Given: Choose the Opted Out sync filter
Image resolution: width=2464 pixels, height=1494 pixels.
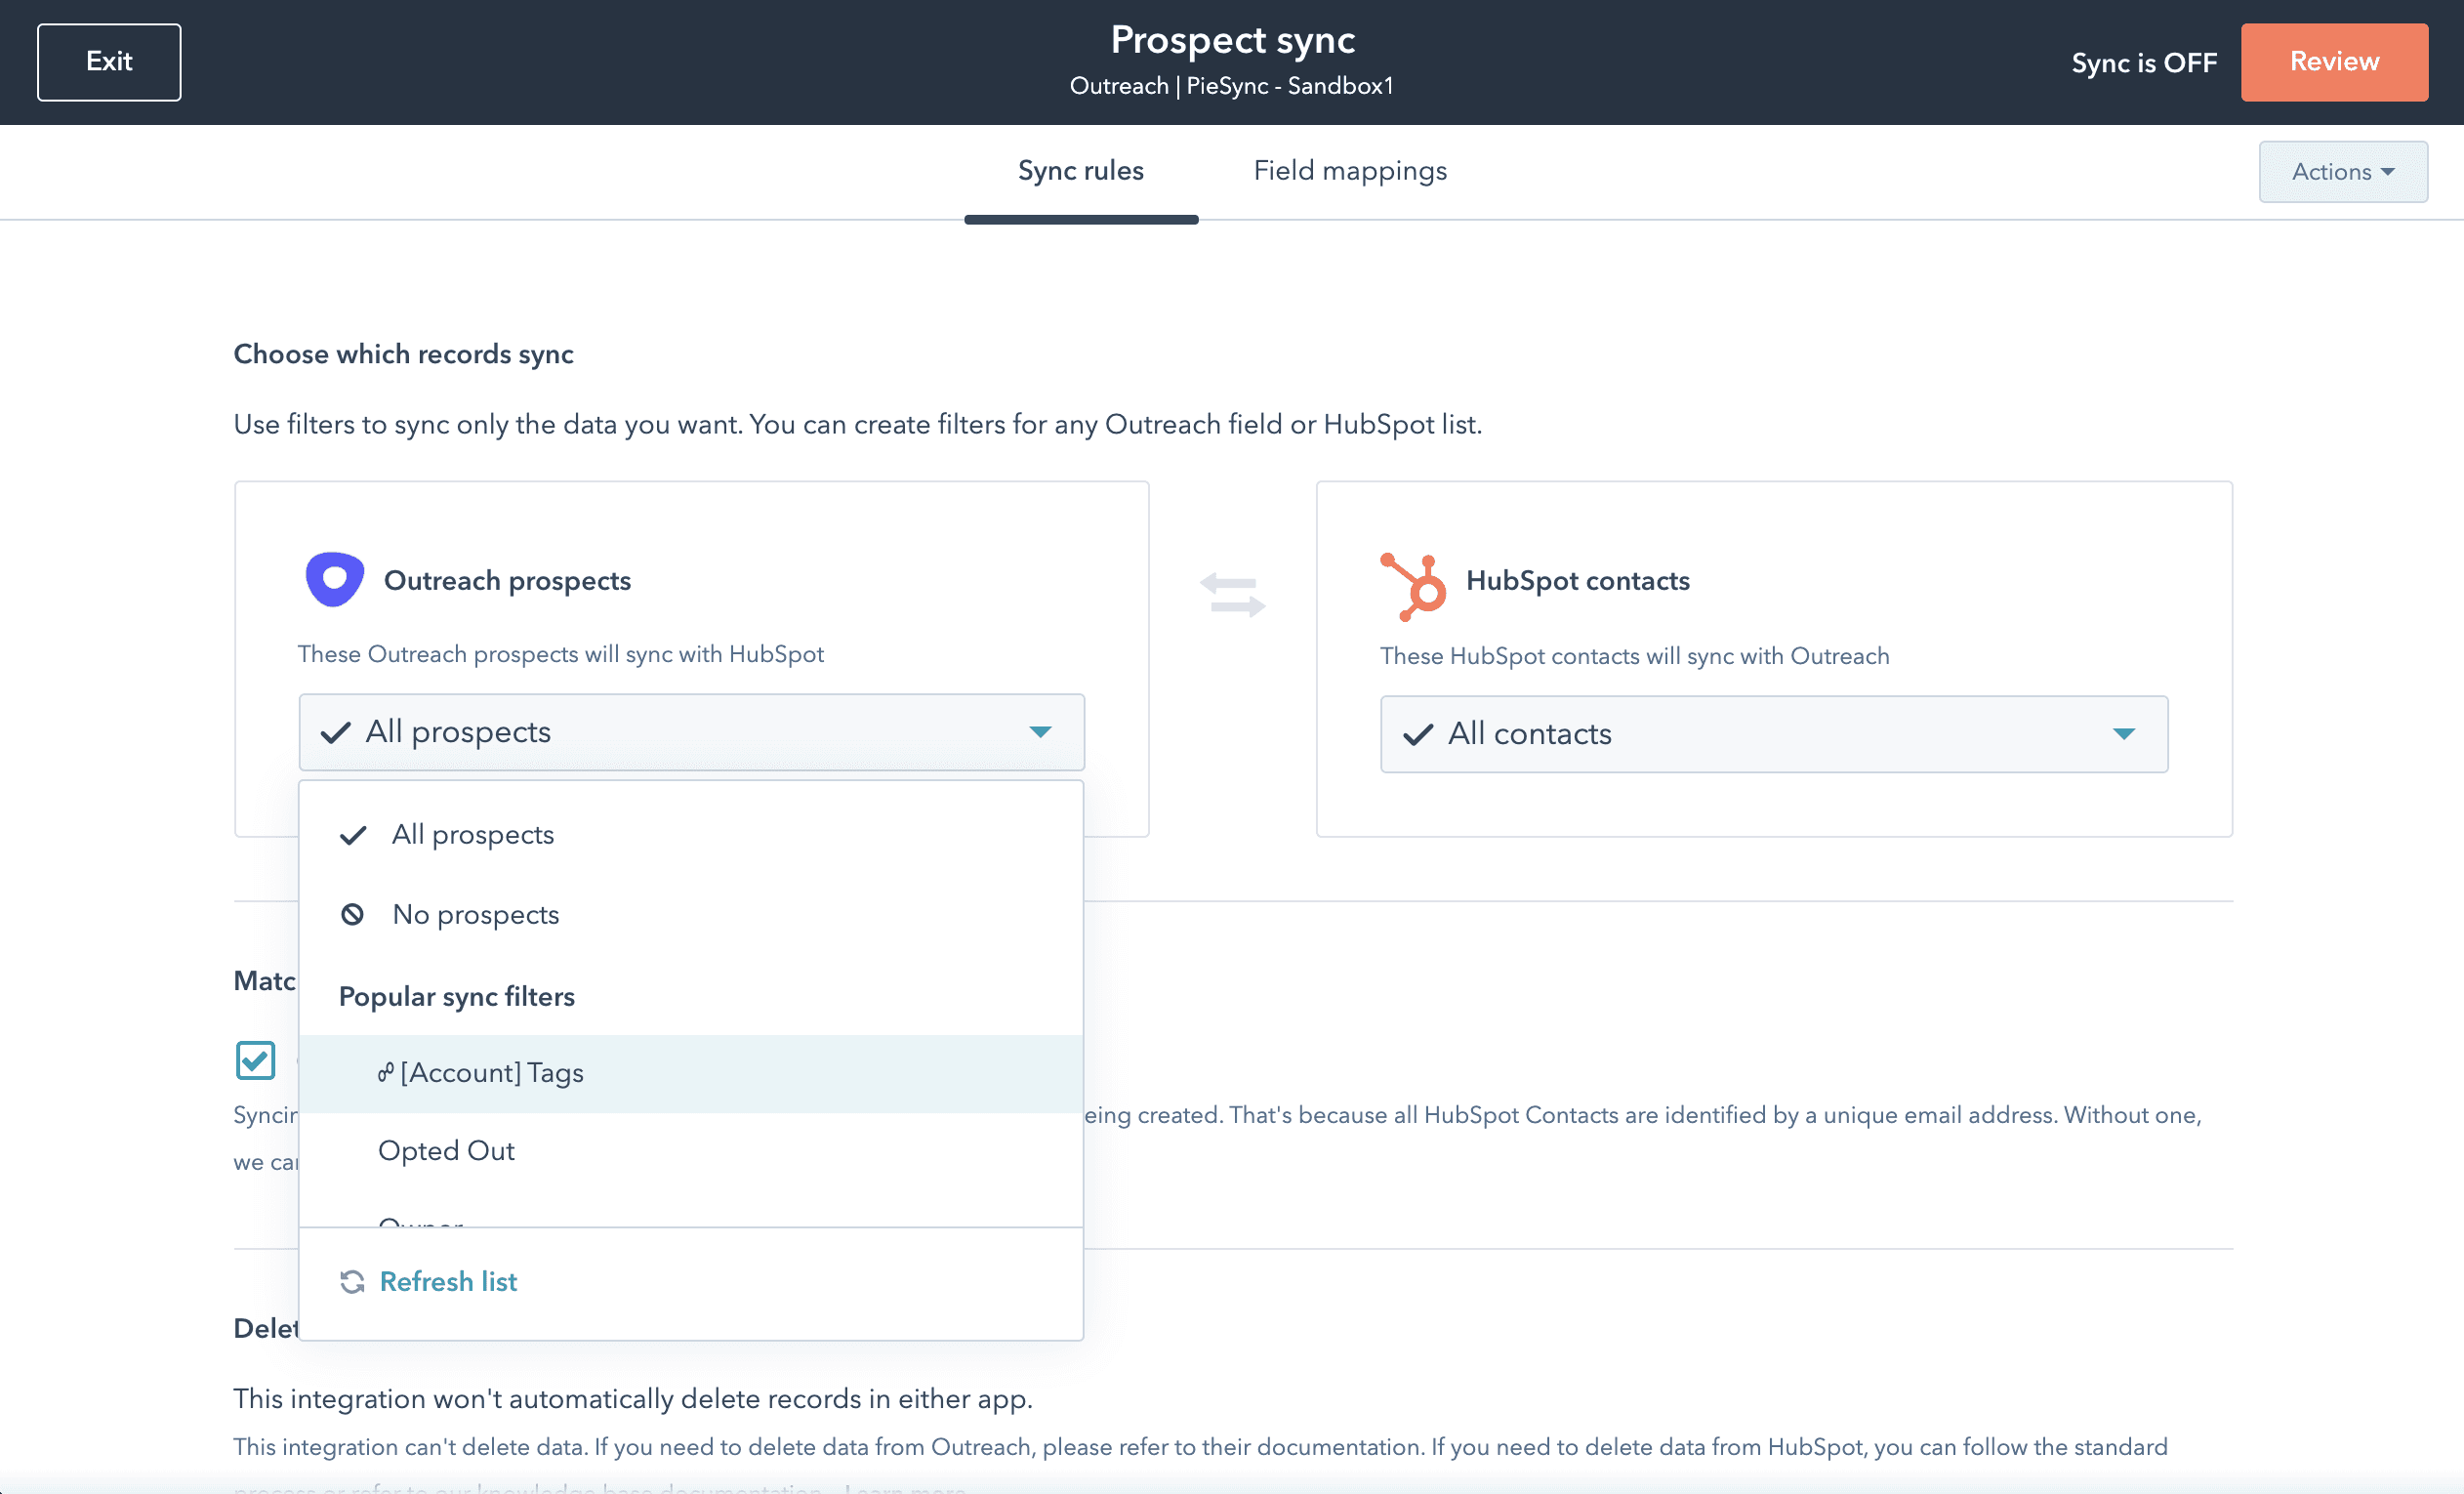Looking at the screenshot, I should point(446,1150).
